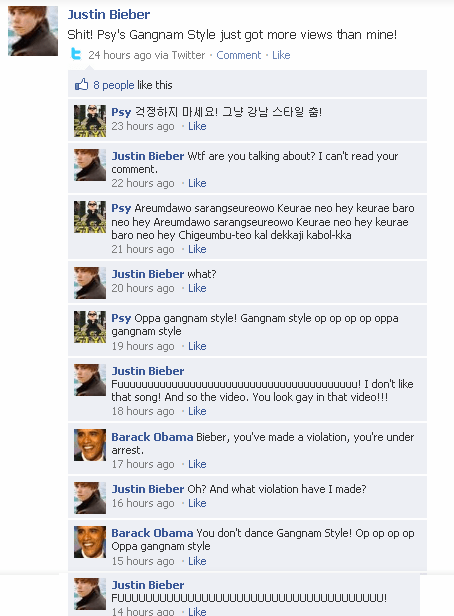Viewport: 454px width, 616px height.
Task: Open Justin Bieber's large profile picture at top
Action: 33,31
